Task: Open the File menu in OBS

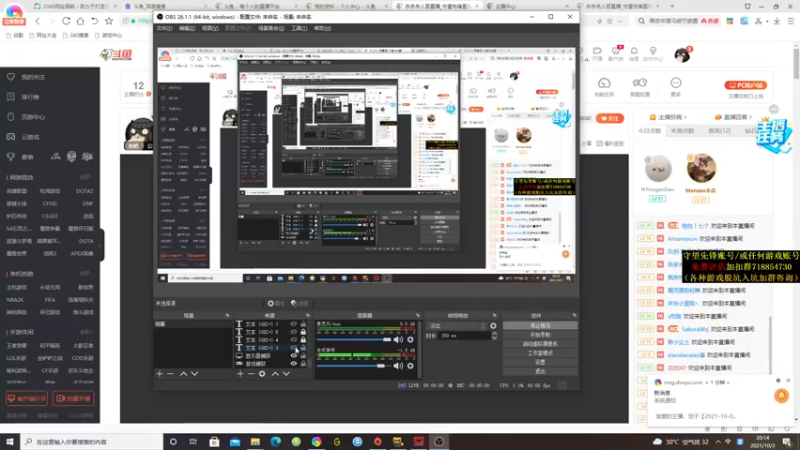Action: click(x=164, y=29)
